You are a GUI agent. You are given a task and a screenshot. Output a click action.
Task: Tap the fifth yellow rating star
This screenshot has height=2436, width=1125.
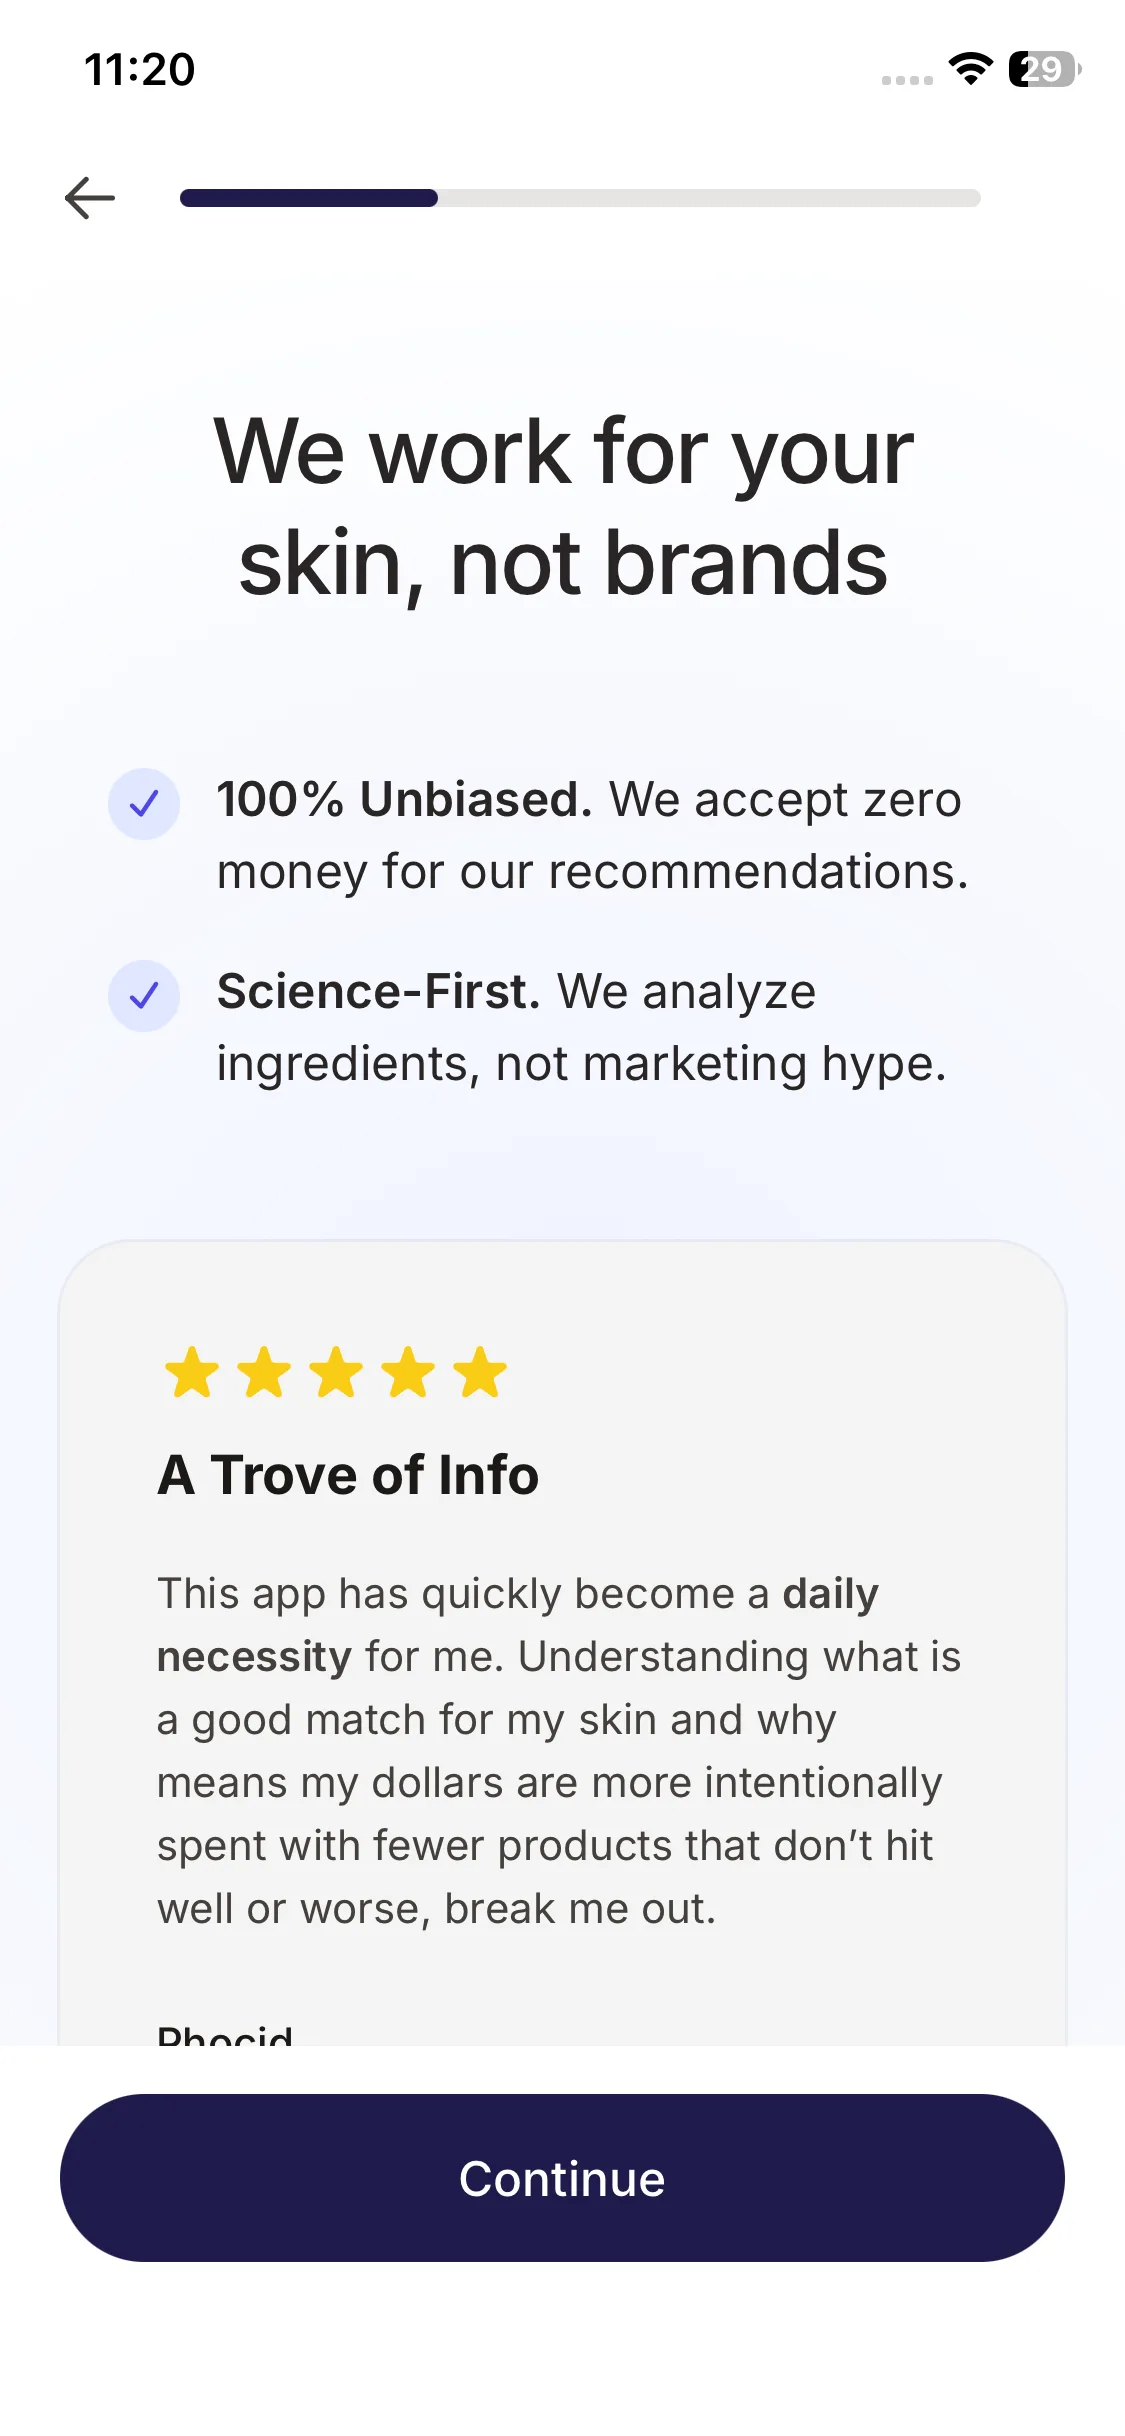tap(480, 1372)
